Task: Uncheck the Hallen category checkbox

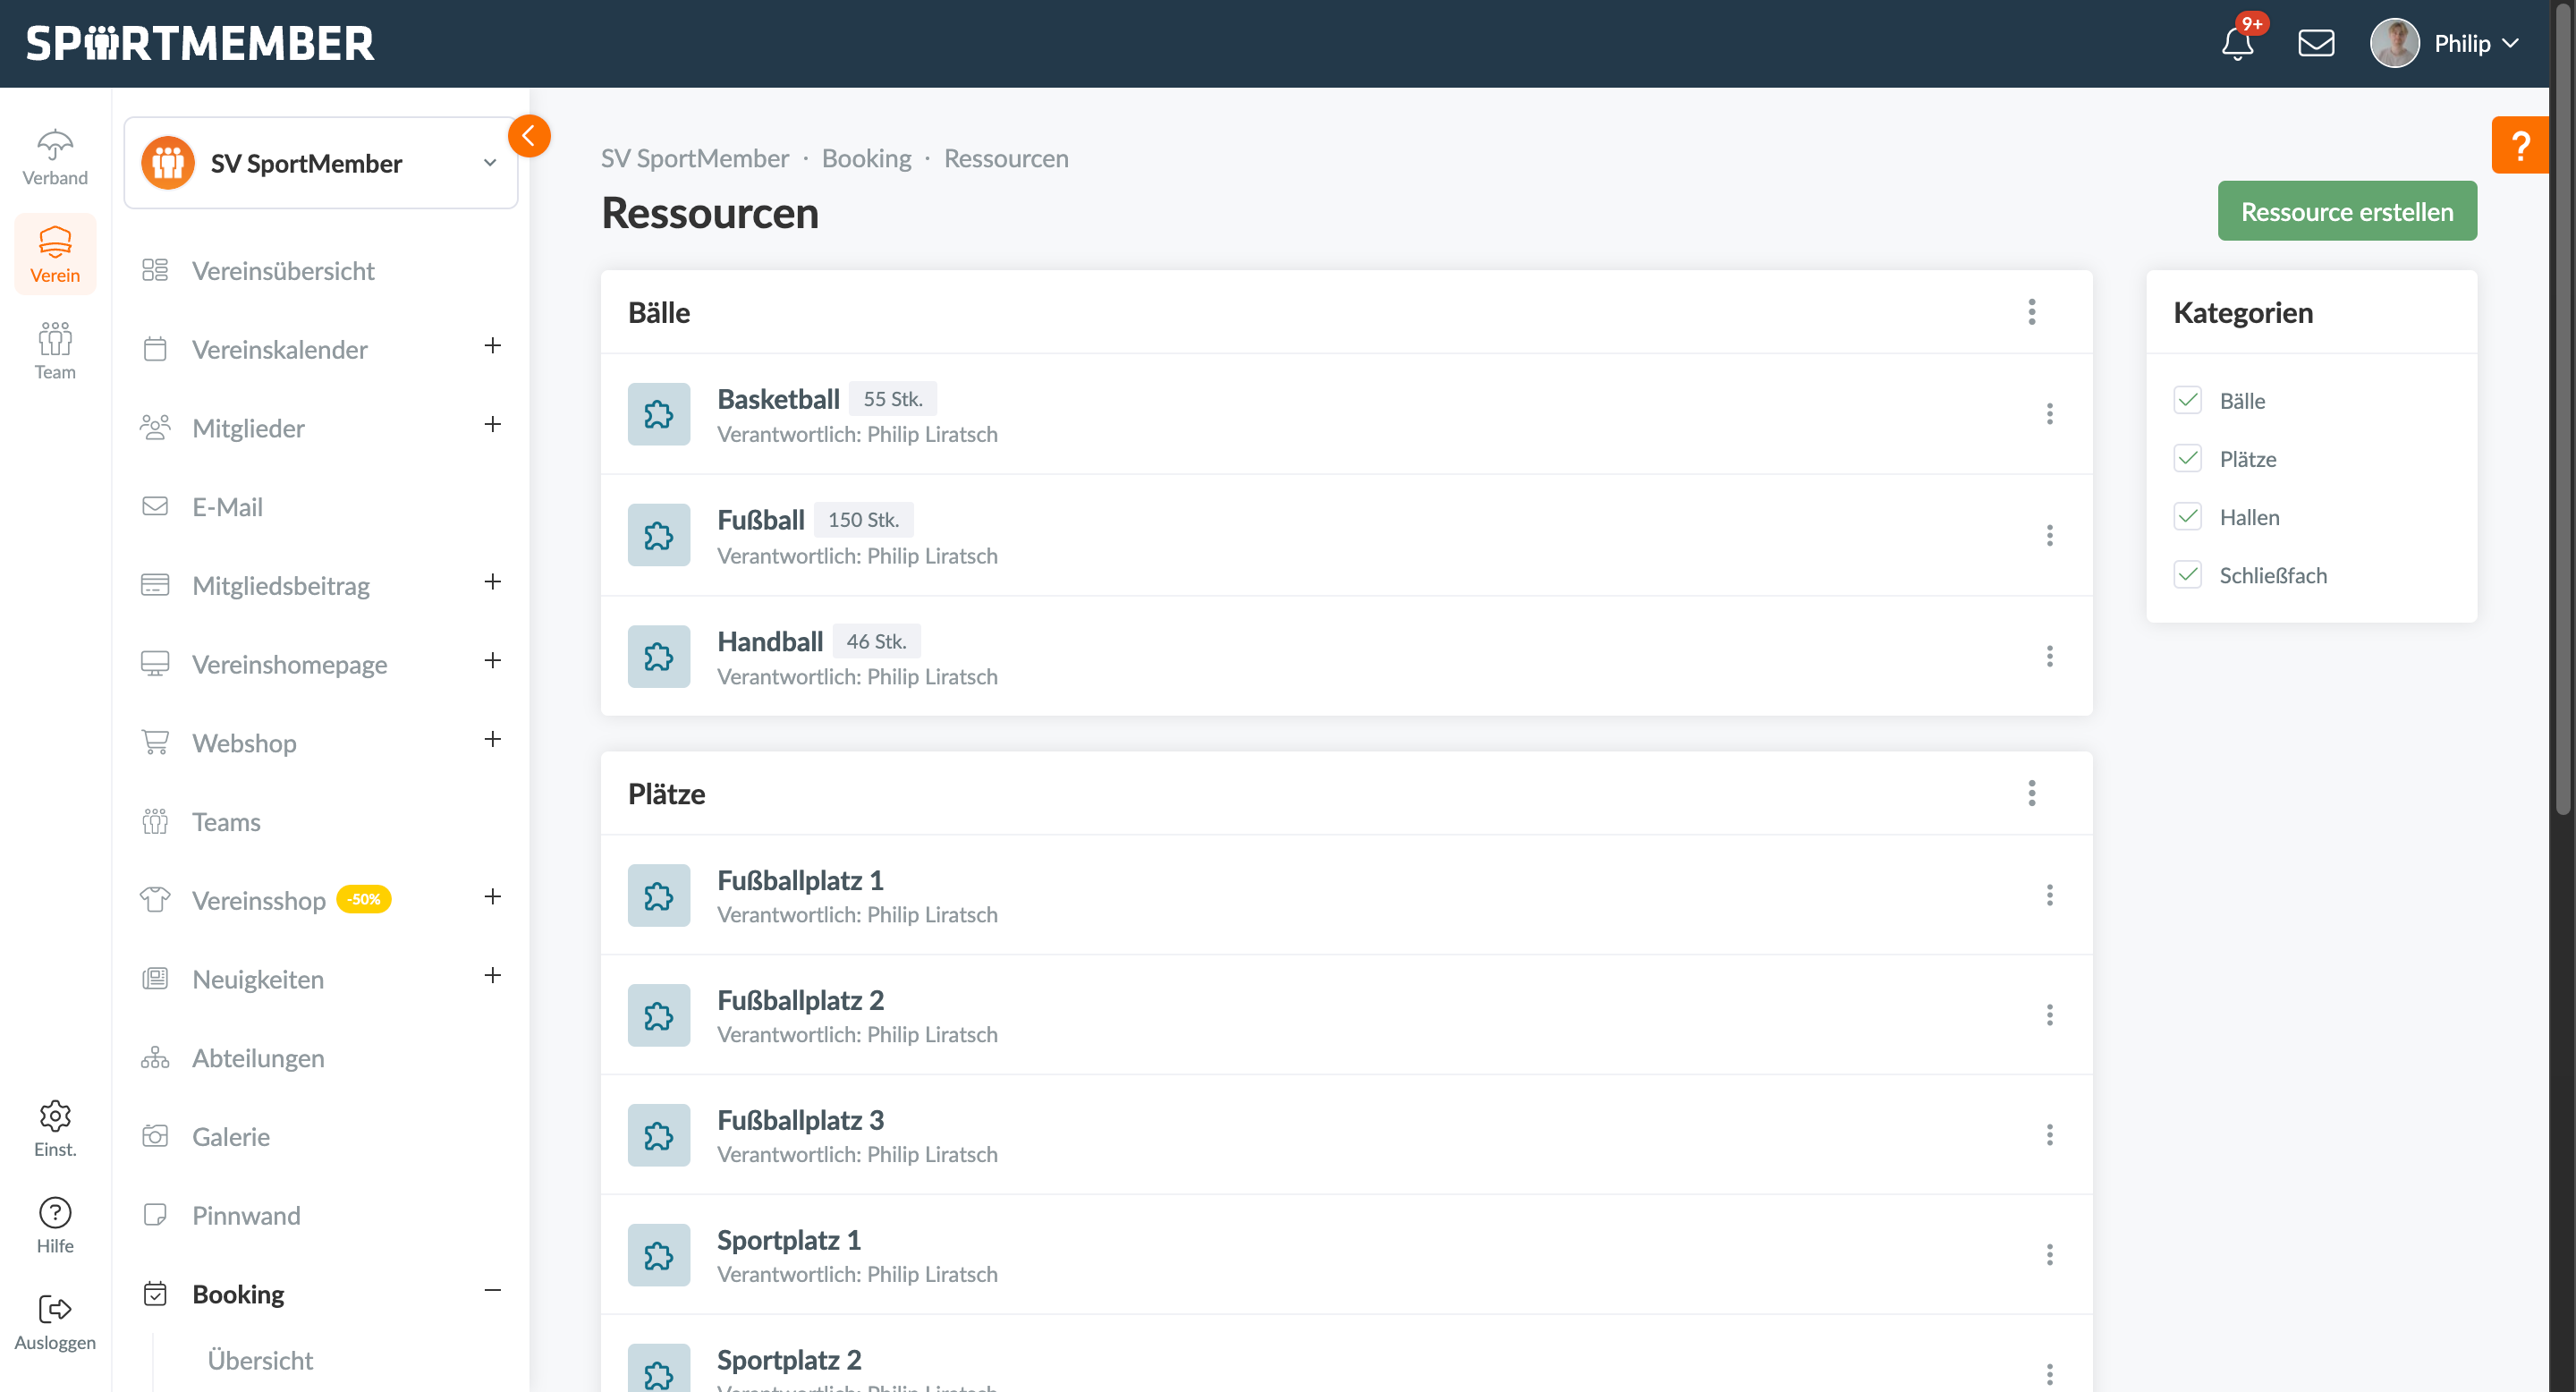Action: [x=2187, y=517]
